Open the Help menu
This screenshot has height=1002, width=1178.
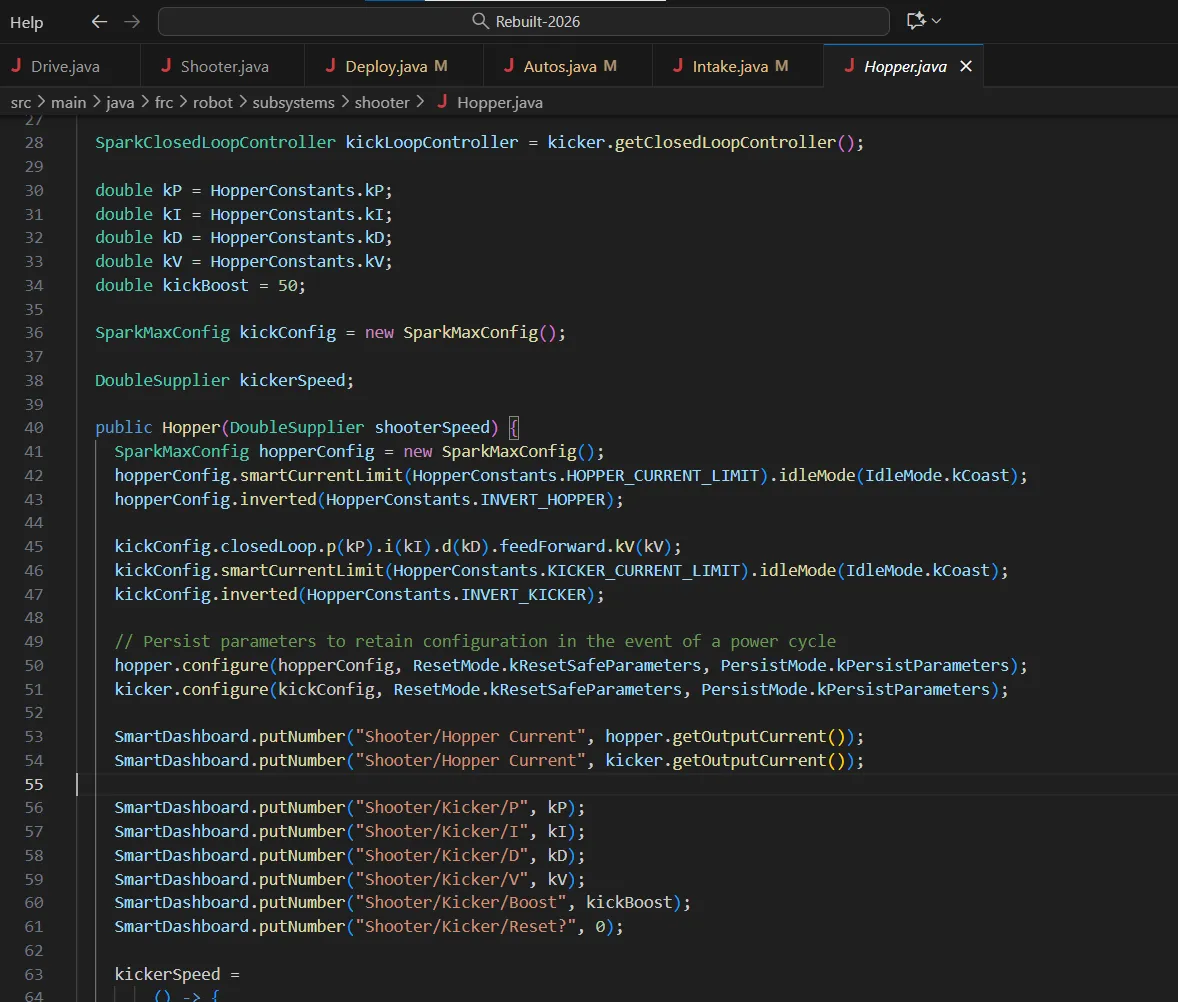(x=26, y=23)
